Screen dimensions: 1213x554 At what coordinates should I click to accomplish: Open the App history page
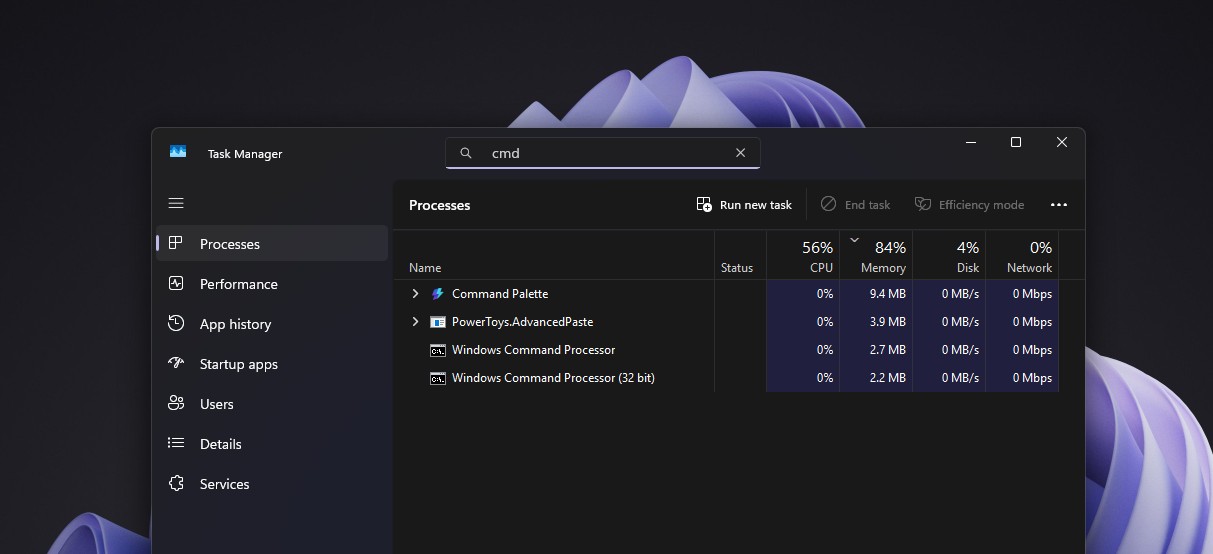tap(272, 324)
